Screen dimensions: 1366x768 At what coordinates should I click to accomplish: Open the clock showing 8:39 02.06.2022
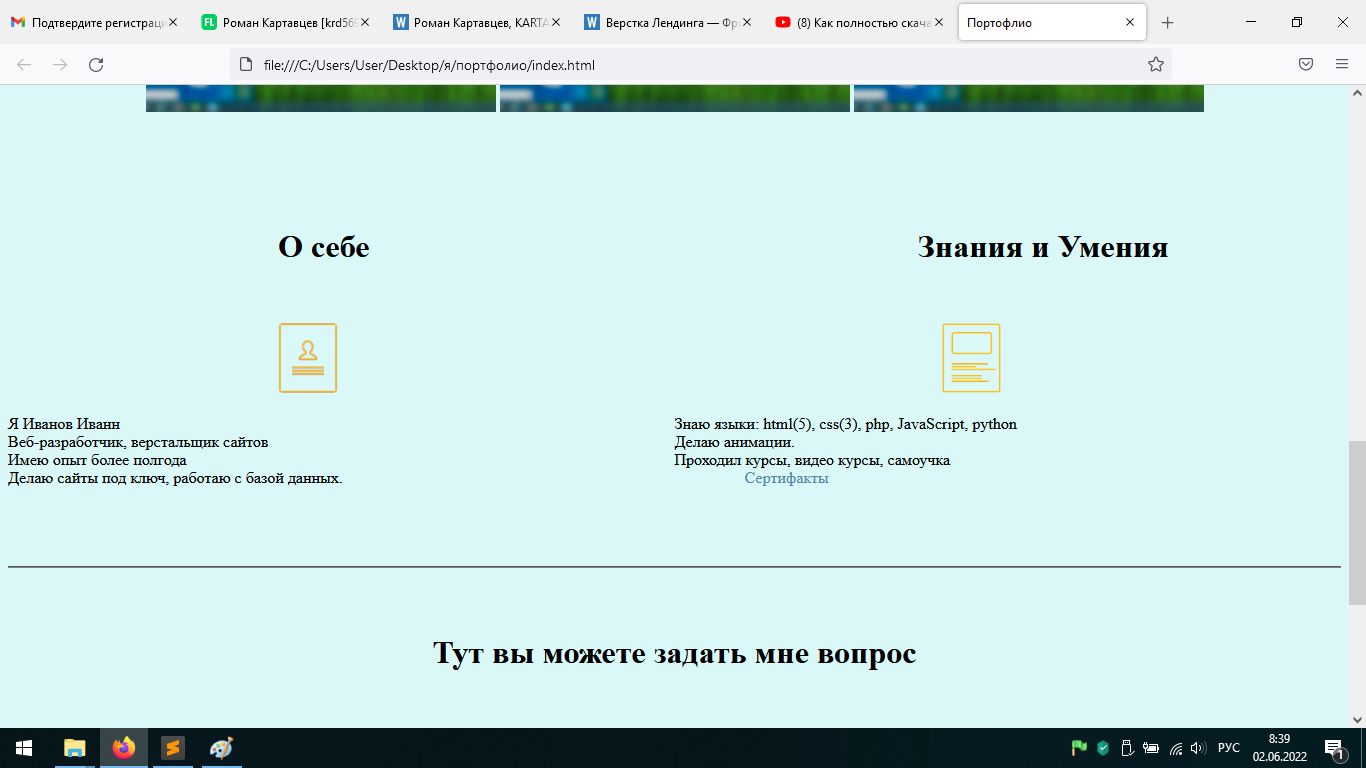click(1279, 748)
